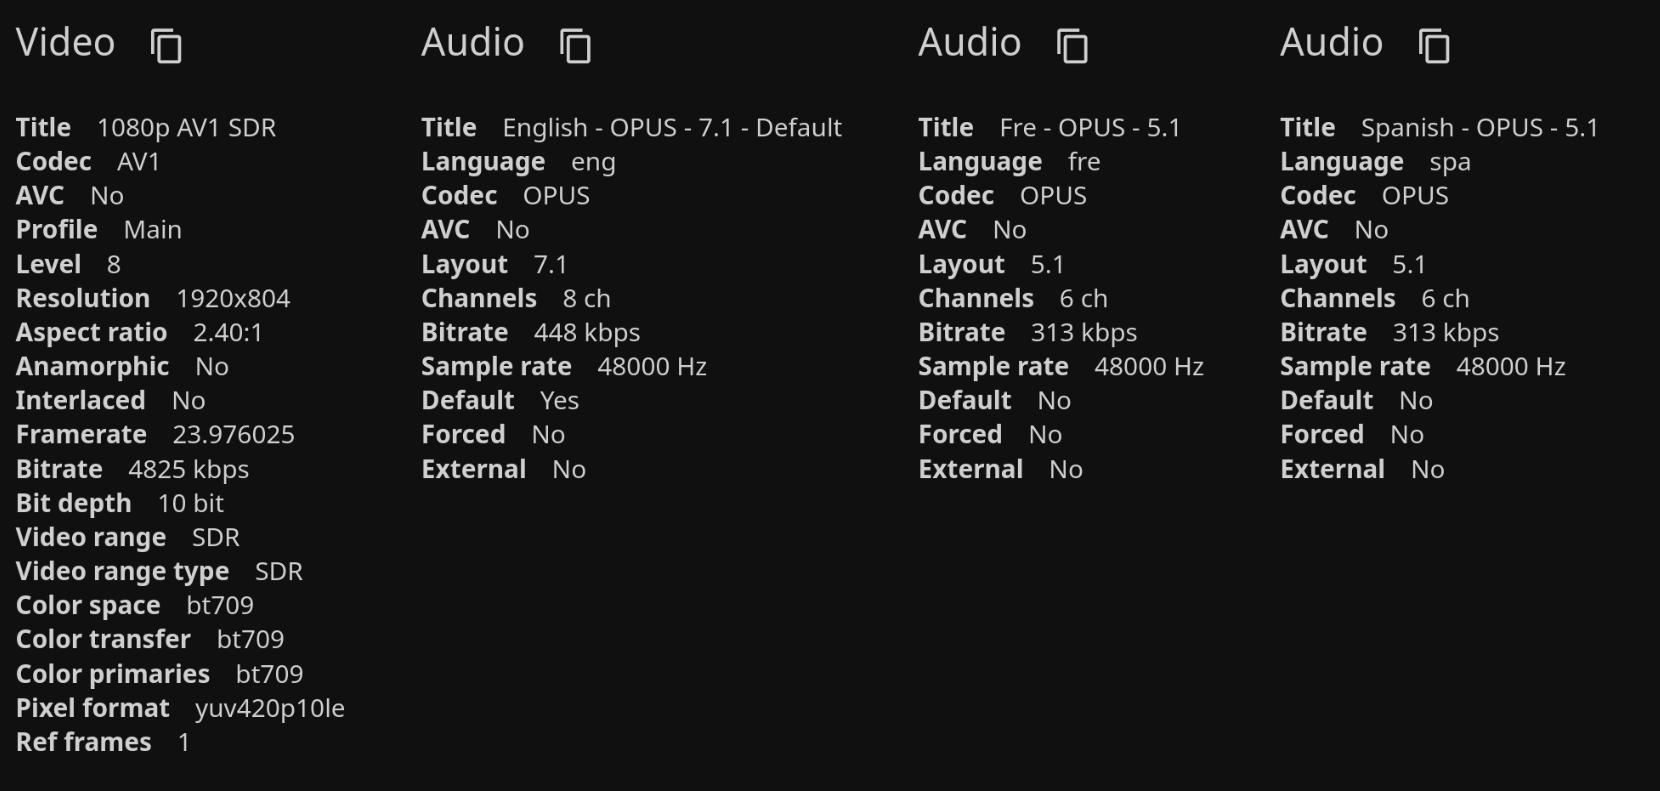Click the Fre OPUS 5.1 title text
The width and height of the screenshot is (1660, 791).
pos(1089,128)
